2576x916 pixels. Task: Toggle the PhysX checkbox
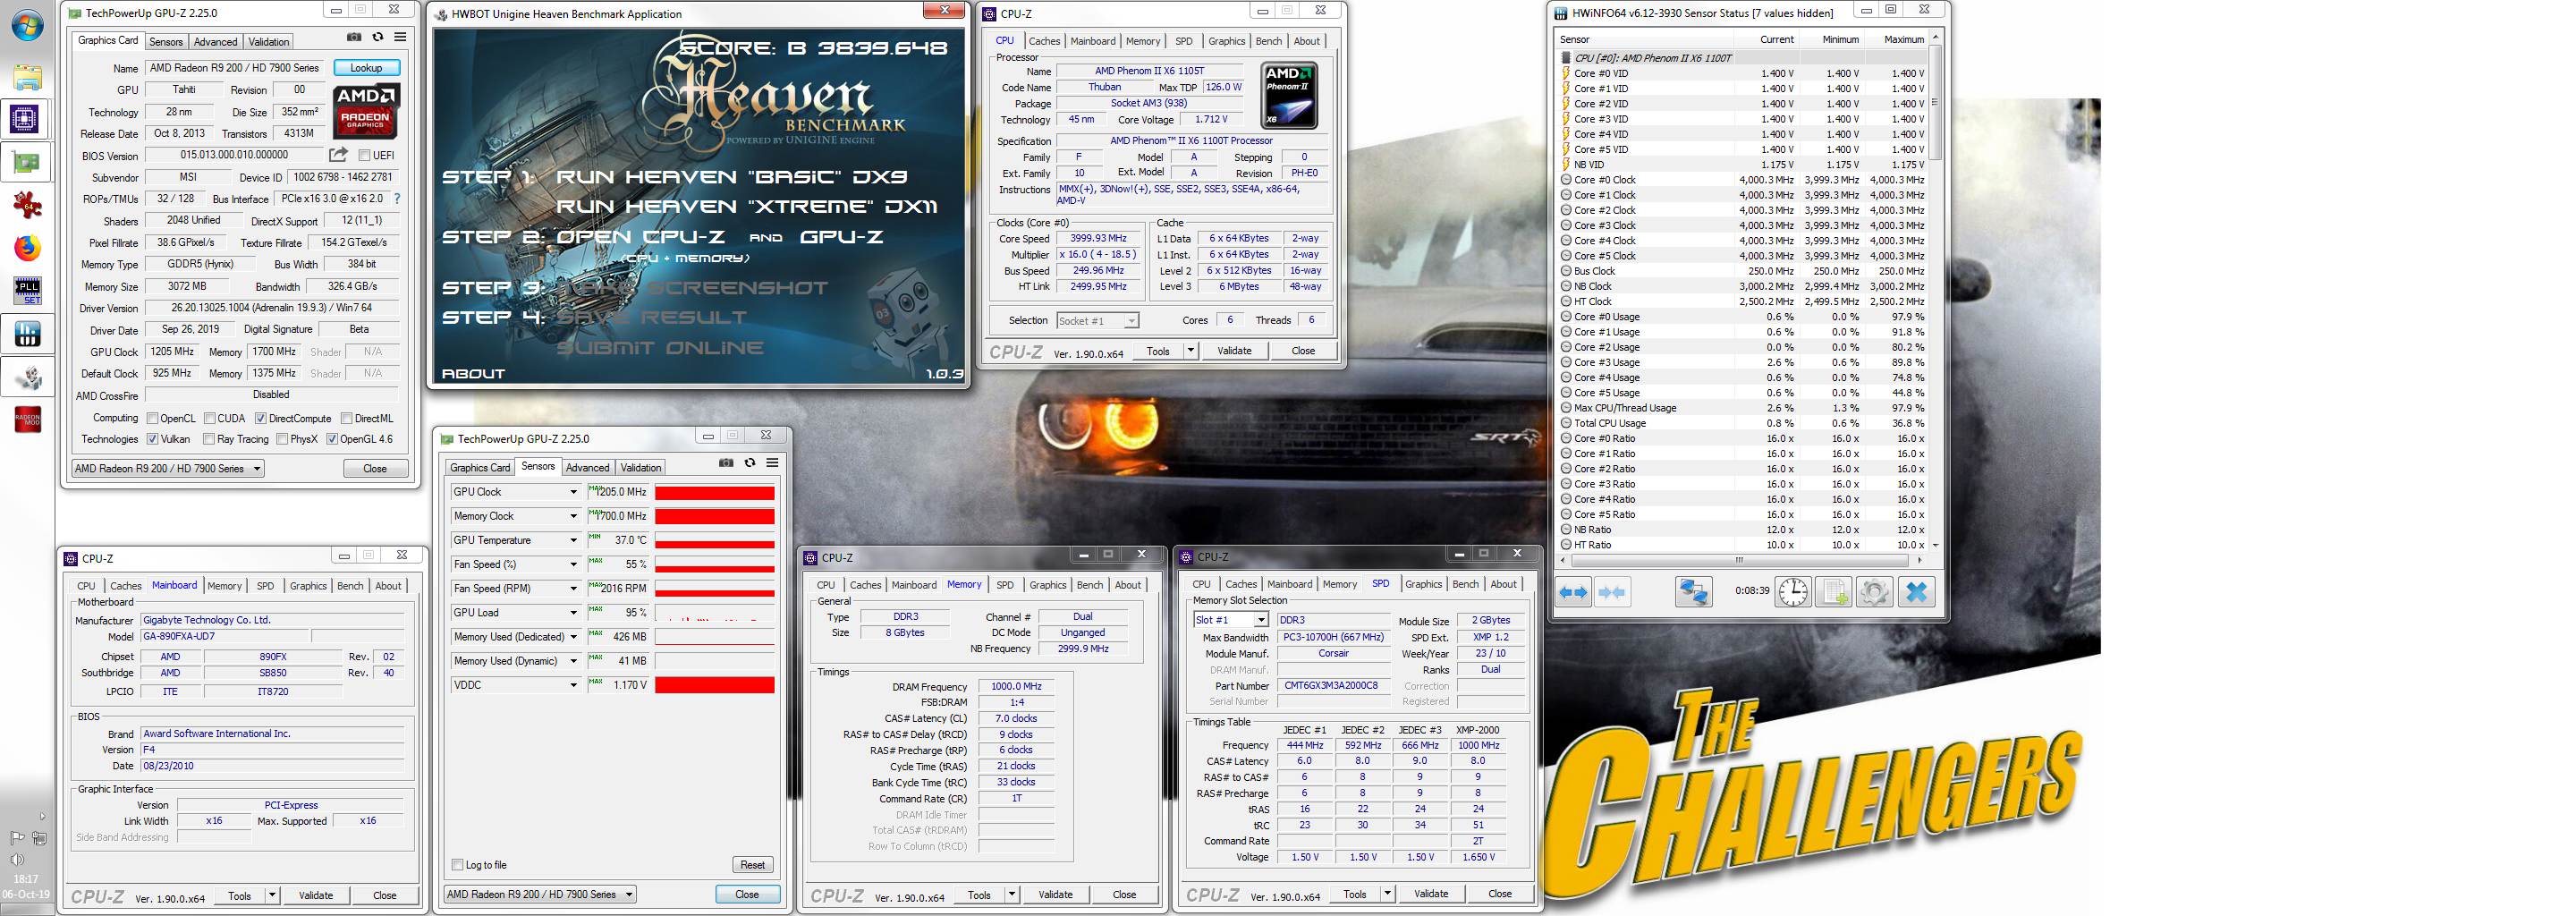(282, 439)
